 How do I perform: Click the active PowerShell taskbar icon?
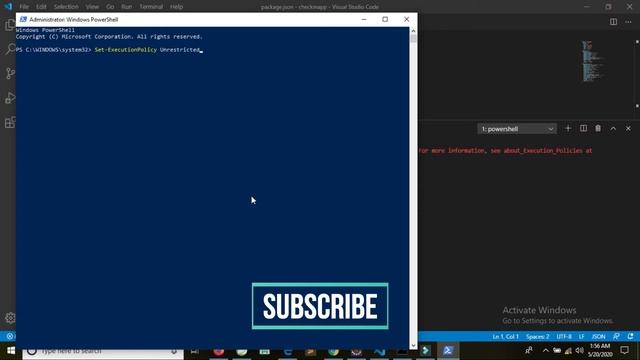pyautogui.click(x=448, y=351)
